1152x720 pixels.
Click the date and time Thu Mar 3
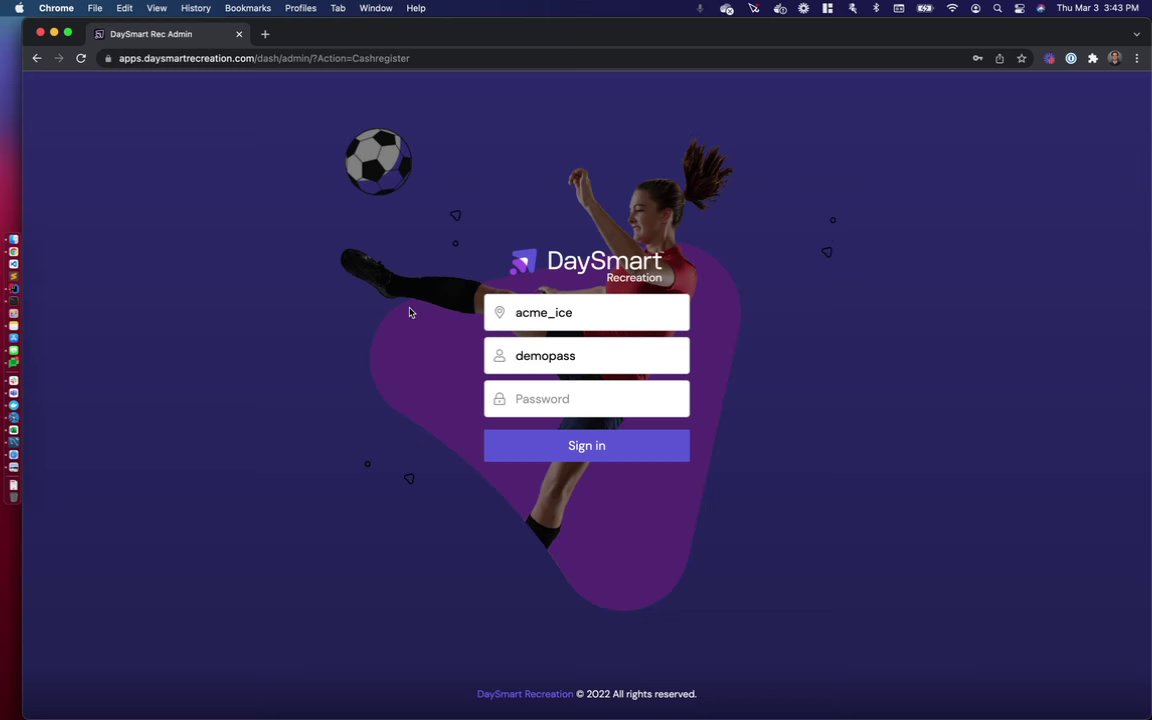click(x=1098, y=8)
